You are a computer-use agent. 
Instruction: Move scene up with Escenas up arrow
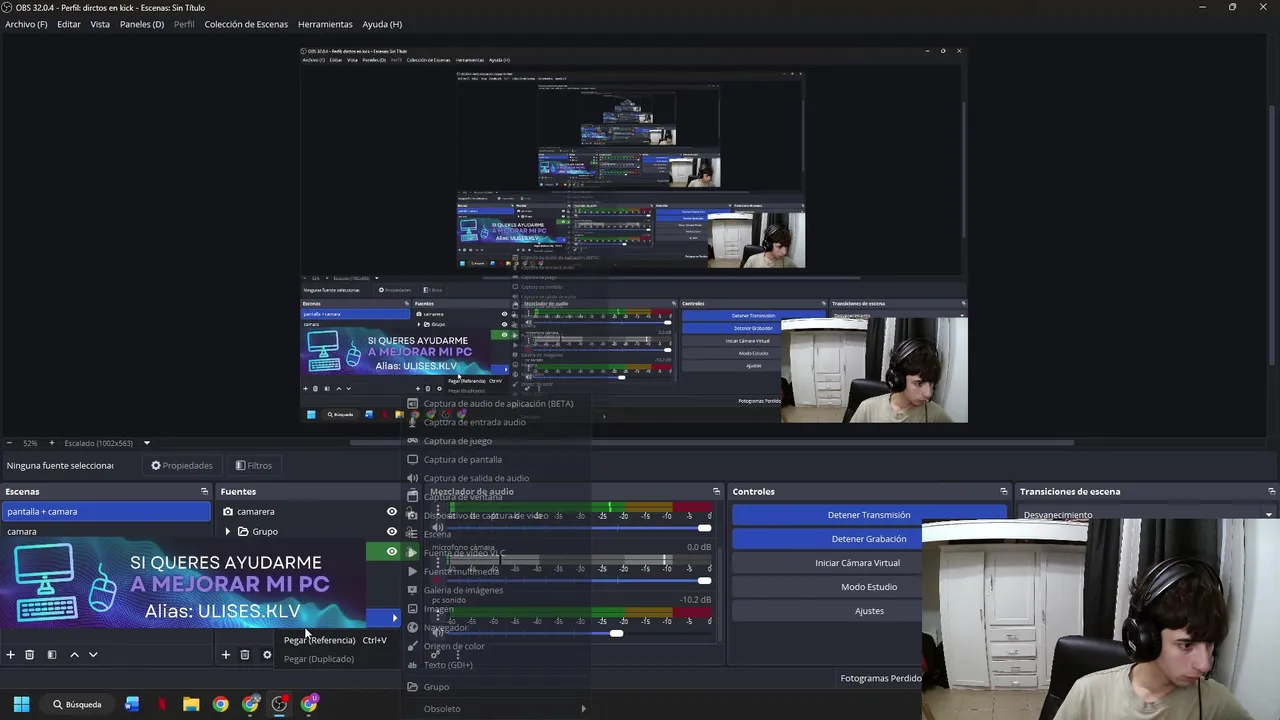74,655
